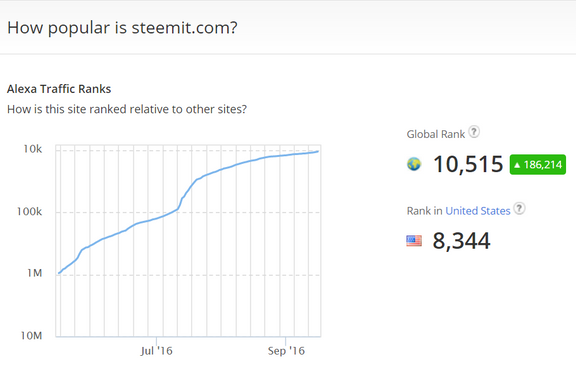
Task: Click the 'How popular is steemit.com?' title
Action: (x=122, y=28)
